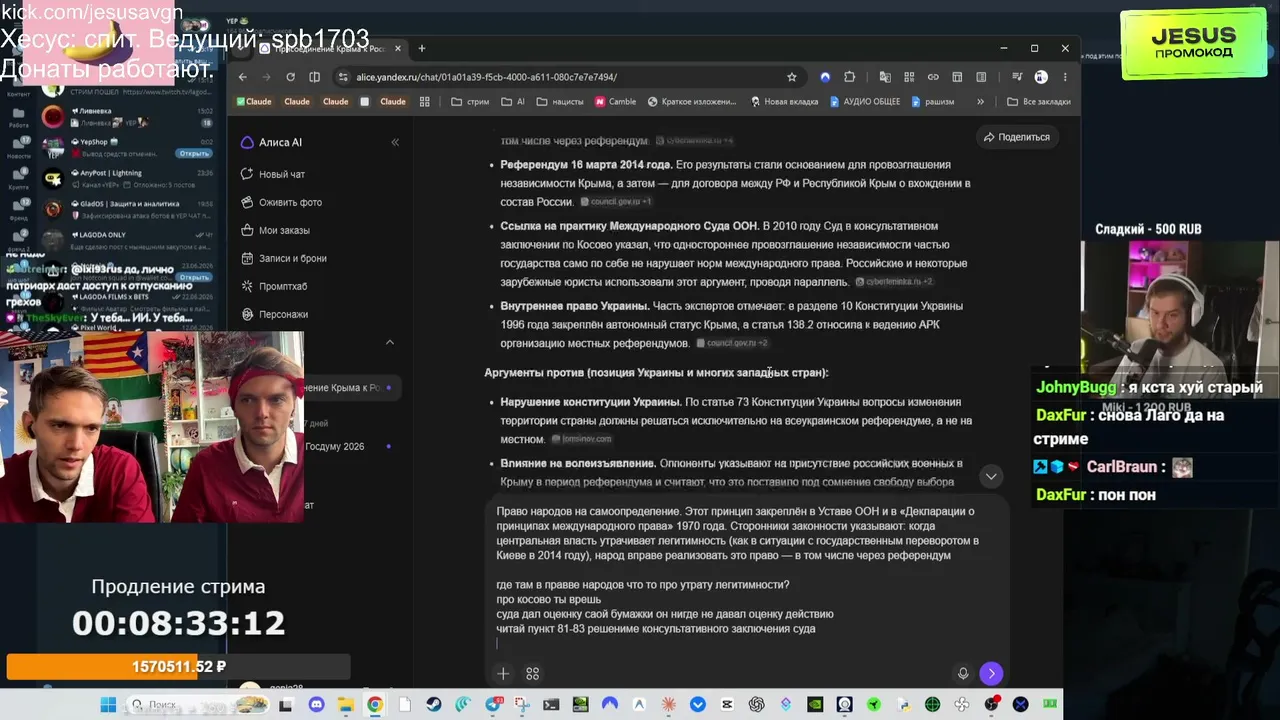The image size is (1280, 720).
Task: Open Telegram from the taskbar
Action: tap(494, 705)
